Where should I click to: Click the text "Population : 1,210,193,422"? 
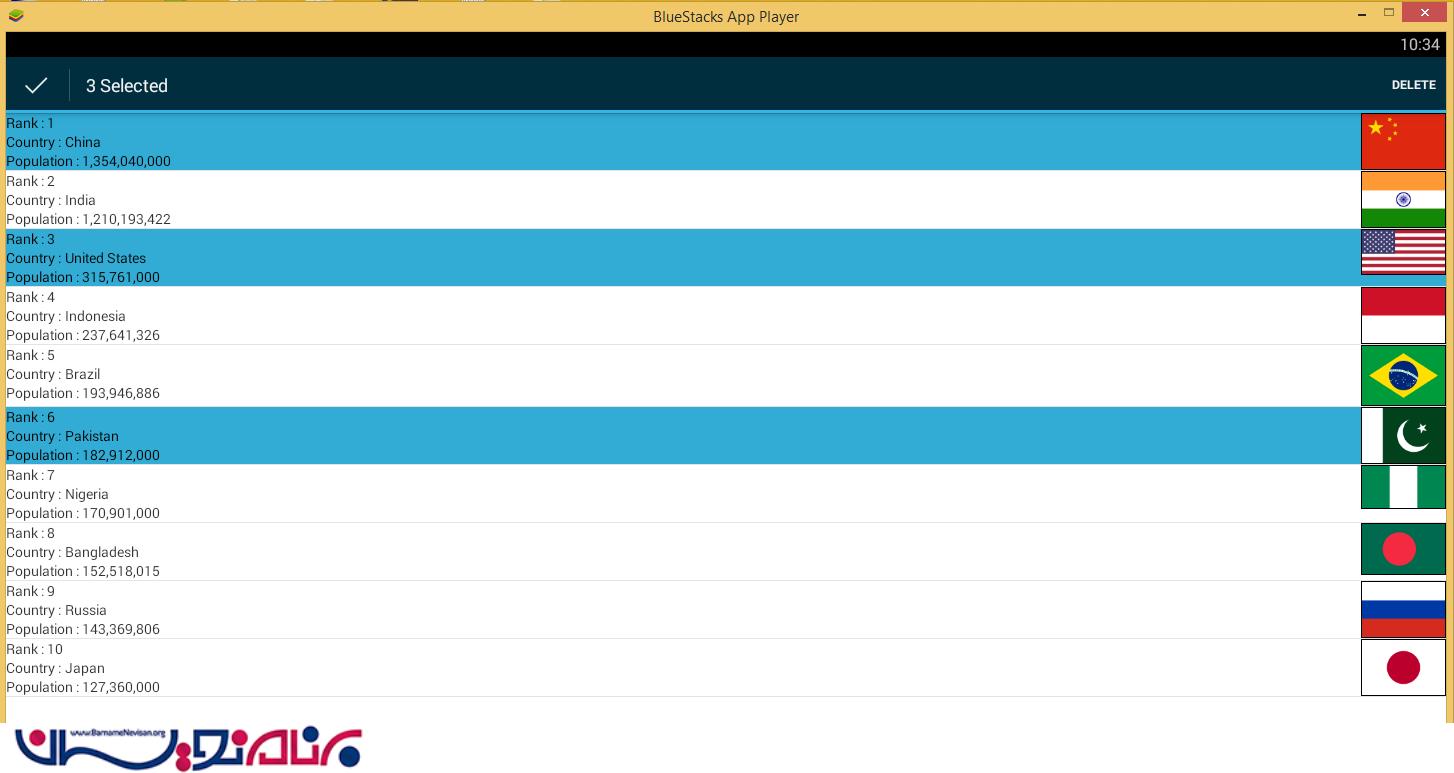[88, 219]
